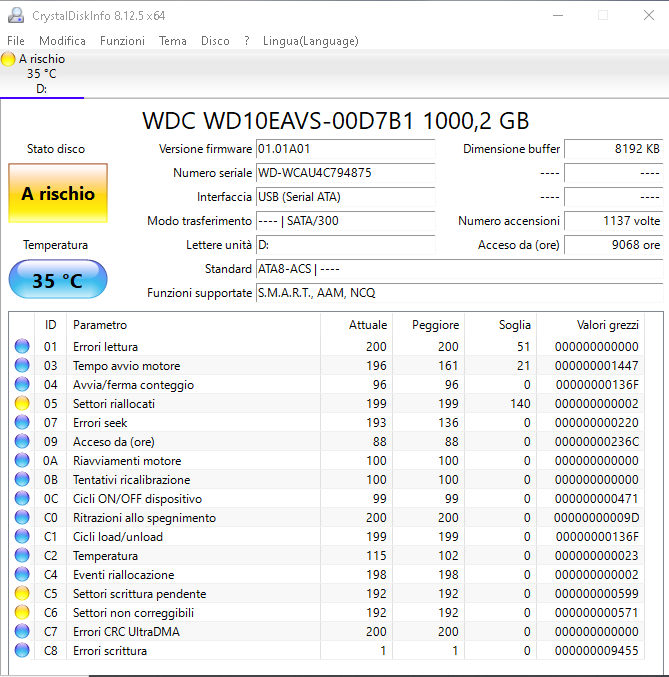Click the CrystalDiskInfo app icon in title bar
The height and width of the screenshot is (677, 669).
coord(16,16)
